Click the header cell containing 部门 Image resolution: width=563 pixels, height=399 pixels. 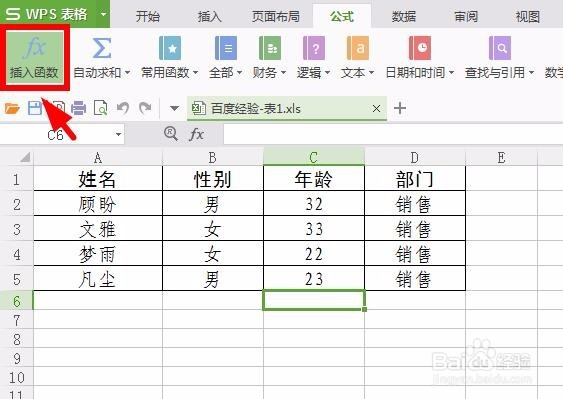[415, 178]
